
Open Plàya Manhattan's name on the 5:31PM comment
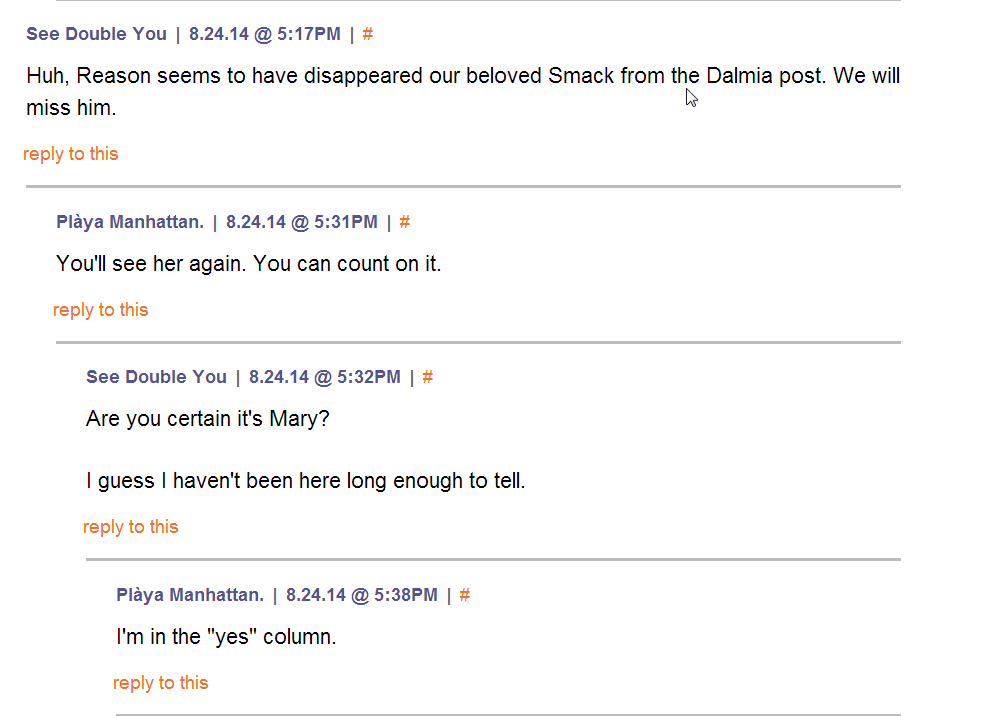[130, 222]
